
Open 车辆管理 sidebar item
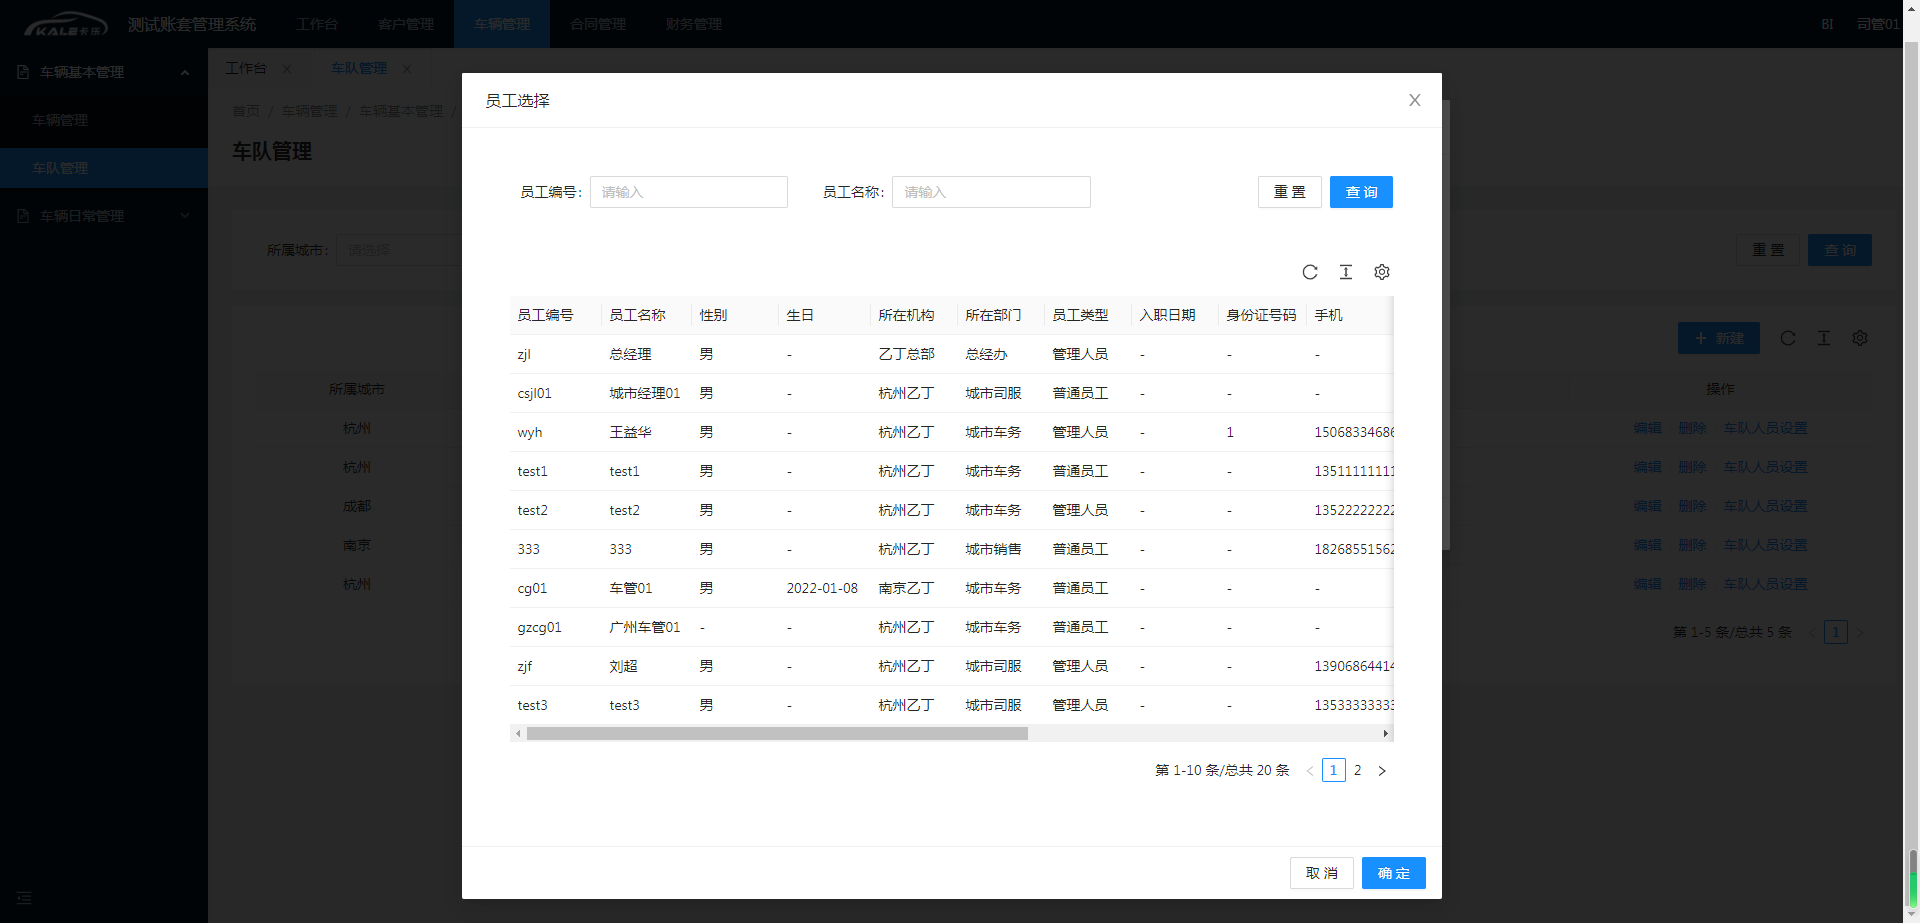[104, 120]
